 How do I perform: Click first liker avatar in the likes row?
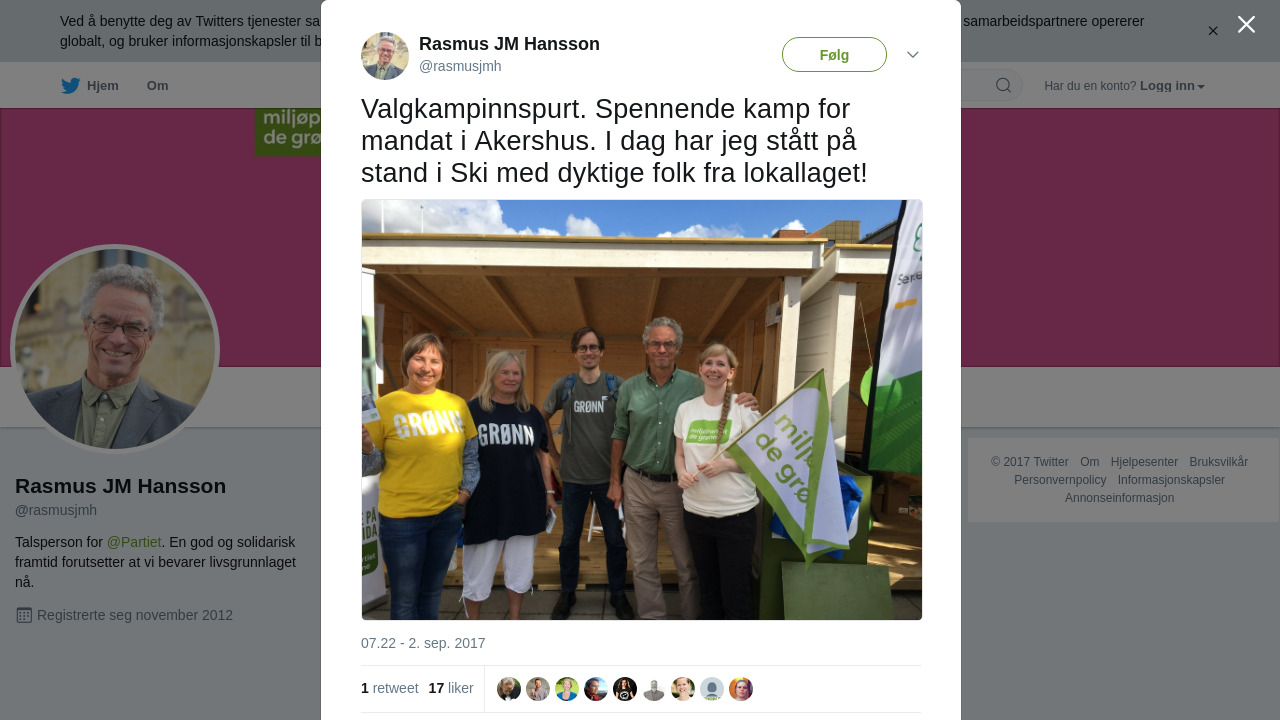[x=509, y=689]
